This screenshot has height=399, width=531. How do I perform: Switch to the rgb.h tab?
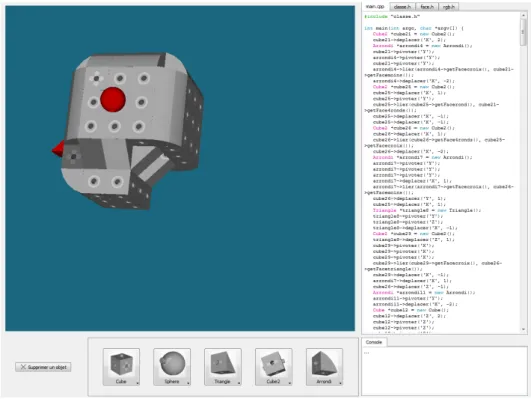tap(449, 7)
